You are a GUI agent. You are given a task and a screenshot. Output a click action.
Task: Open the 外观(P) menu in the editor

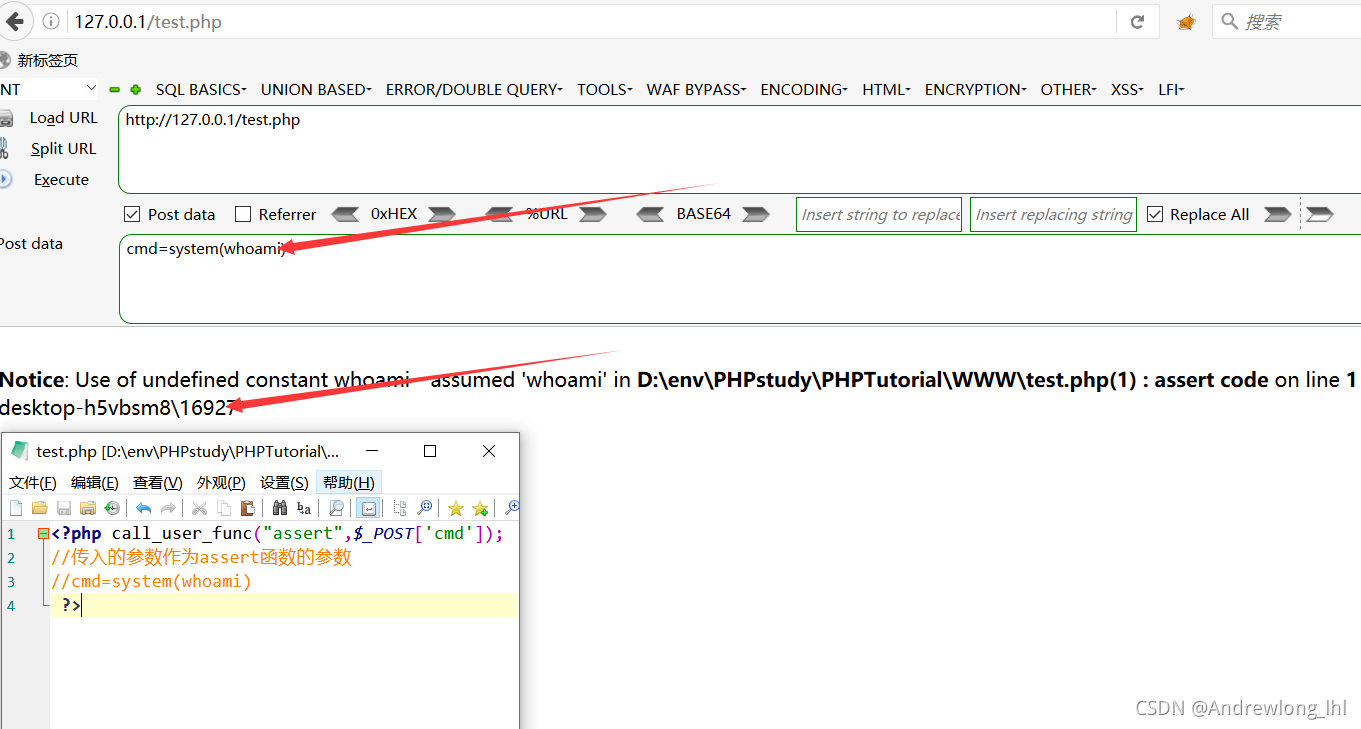[221, 482]
